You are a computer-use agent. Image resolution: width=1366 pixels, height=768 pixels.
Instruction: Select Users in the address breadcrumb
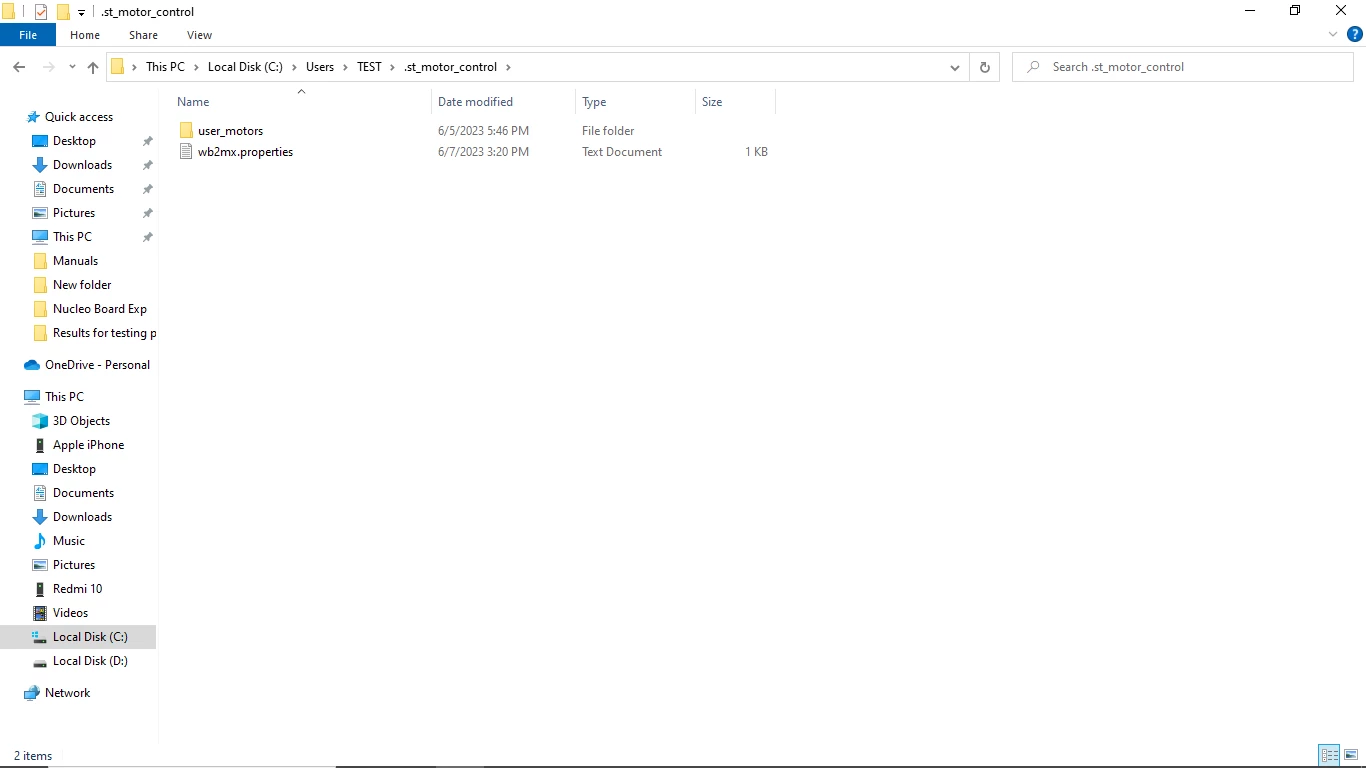tap(320, 67)
